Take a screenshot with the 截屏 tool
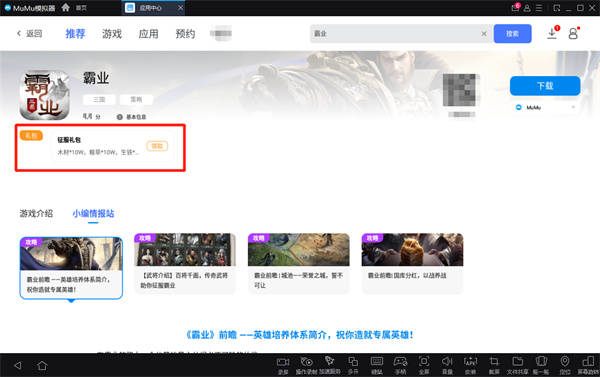This screenshot has width=600, height=377. (494, 365)
